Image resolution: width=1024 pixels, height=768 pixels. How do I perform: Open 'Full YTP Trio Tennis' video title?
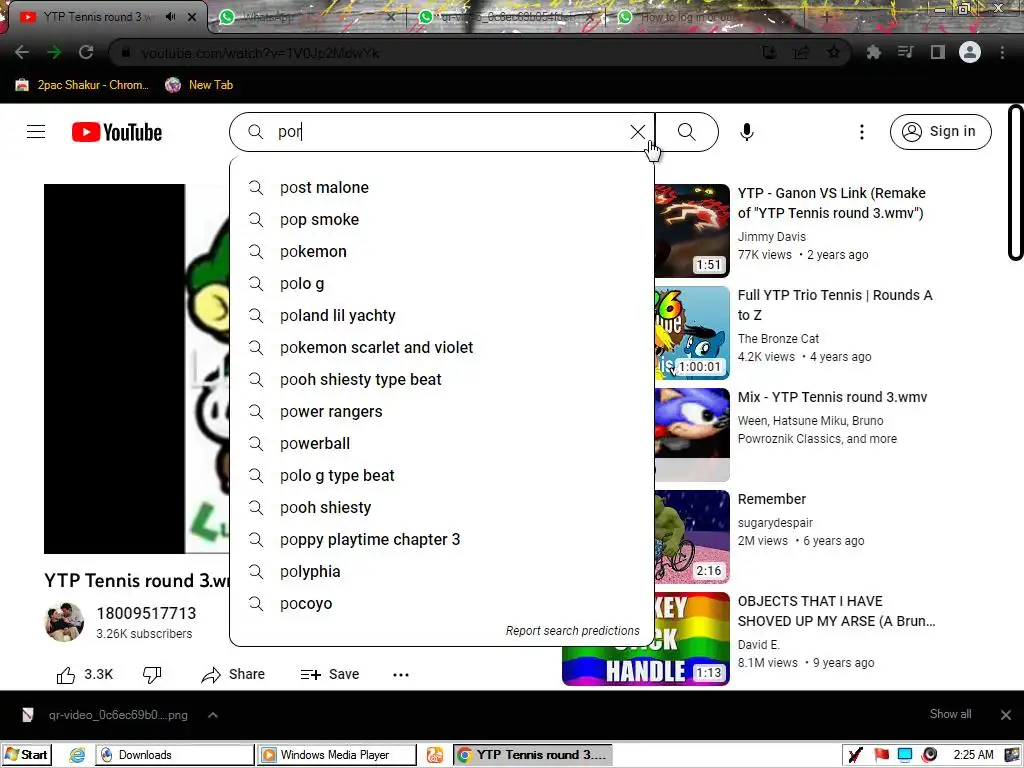[835, 305]
